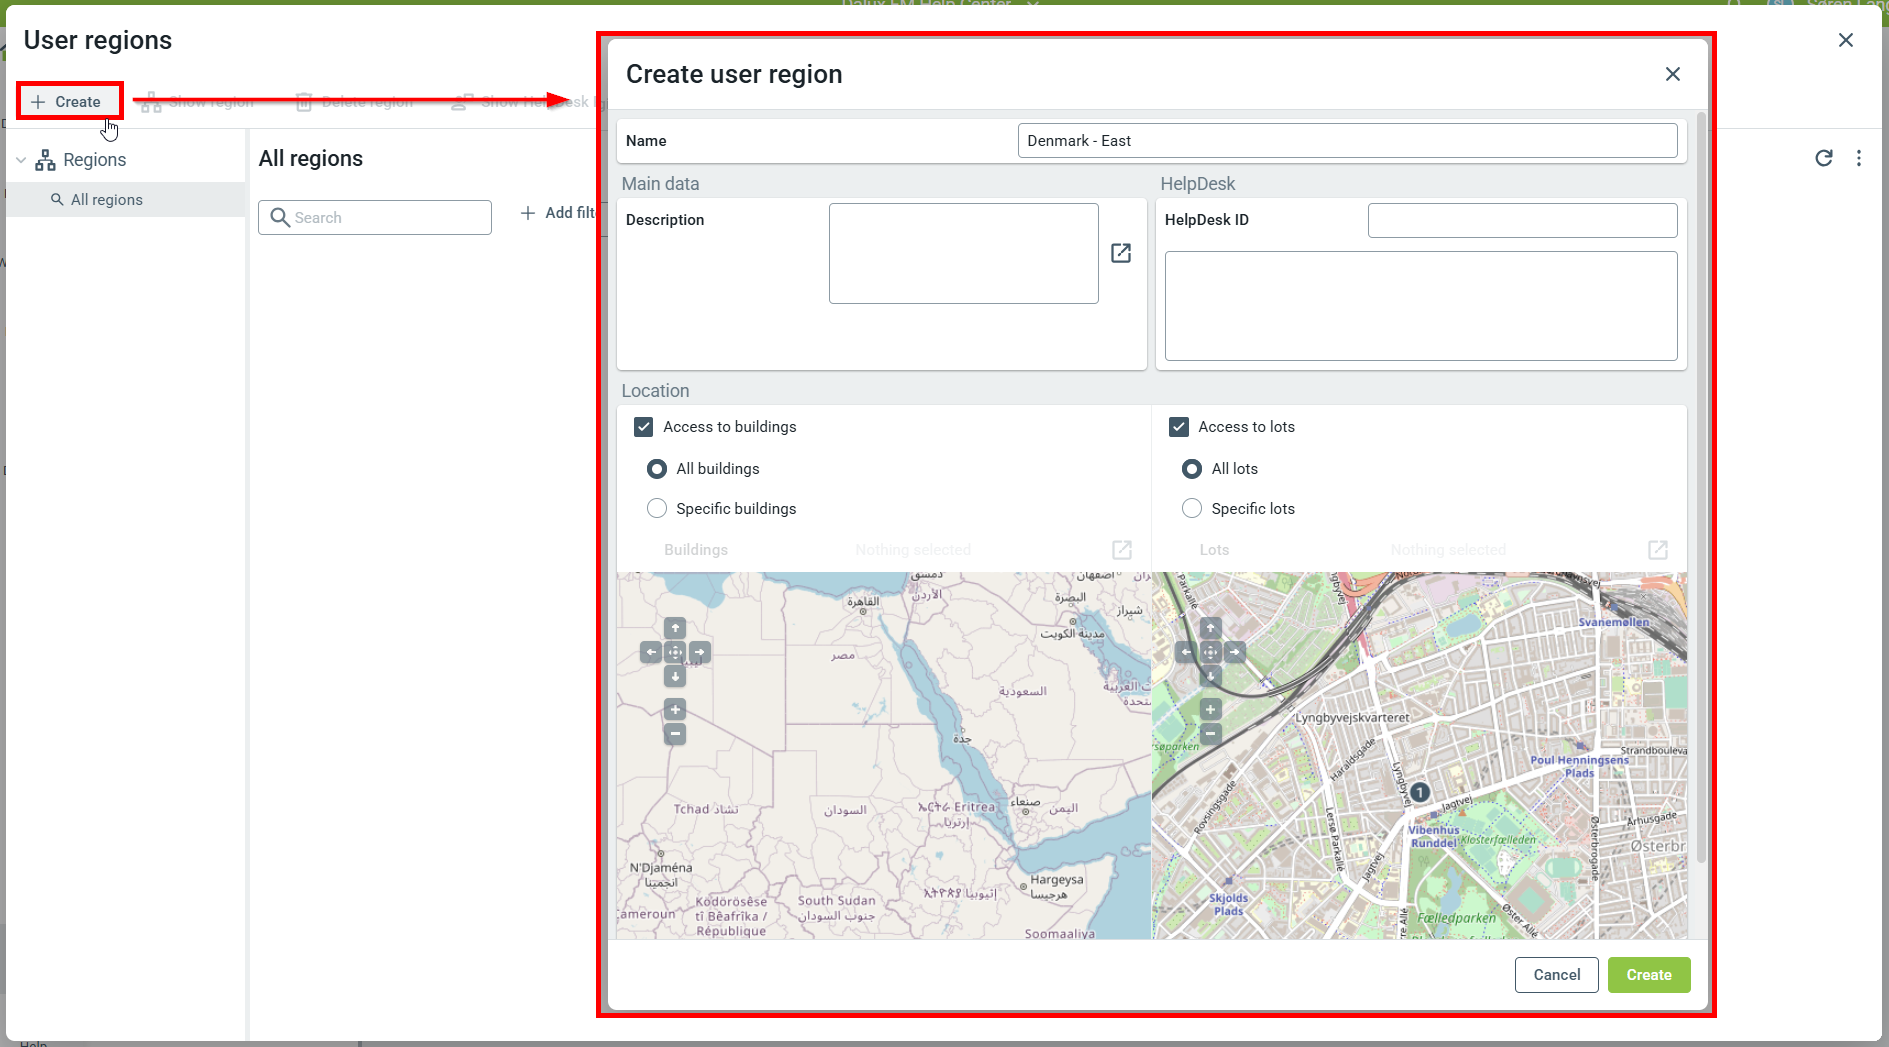Uncheck Access to buildings checkbox
Image resolution: width=1889 pixels, height=1047 pixels.
[644, 427]
